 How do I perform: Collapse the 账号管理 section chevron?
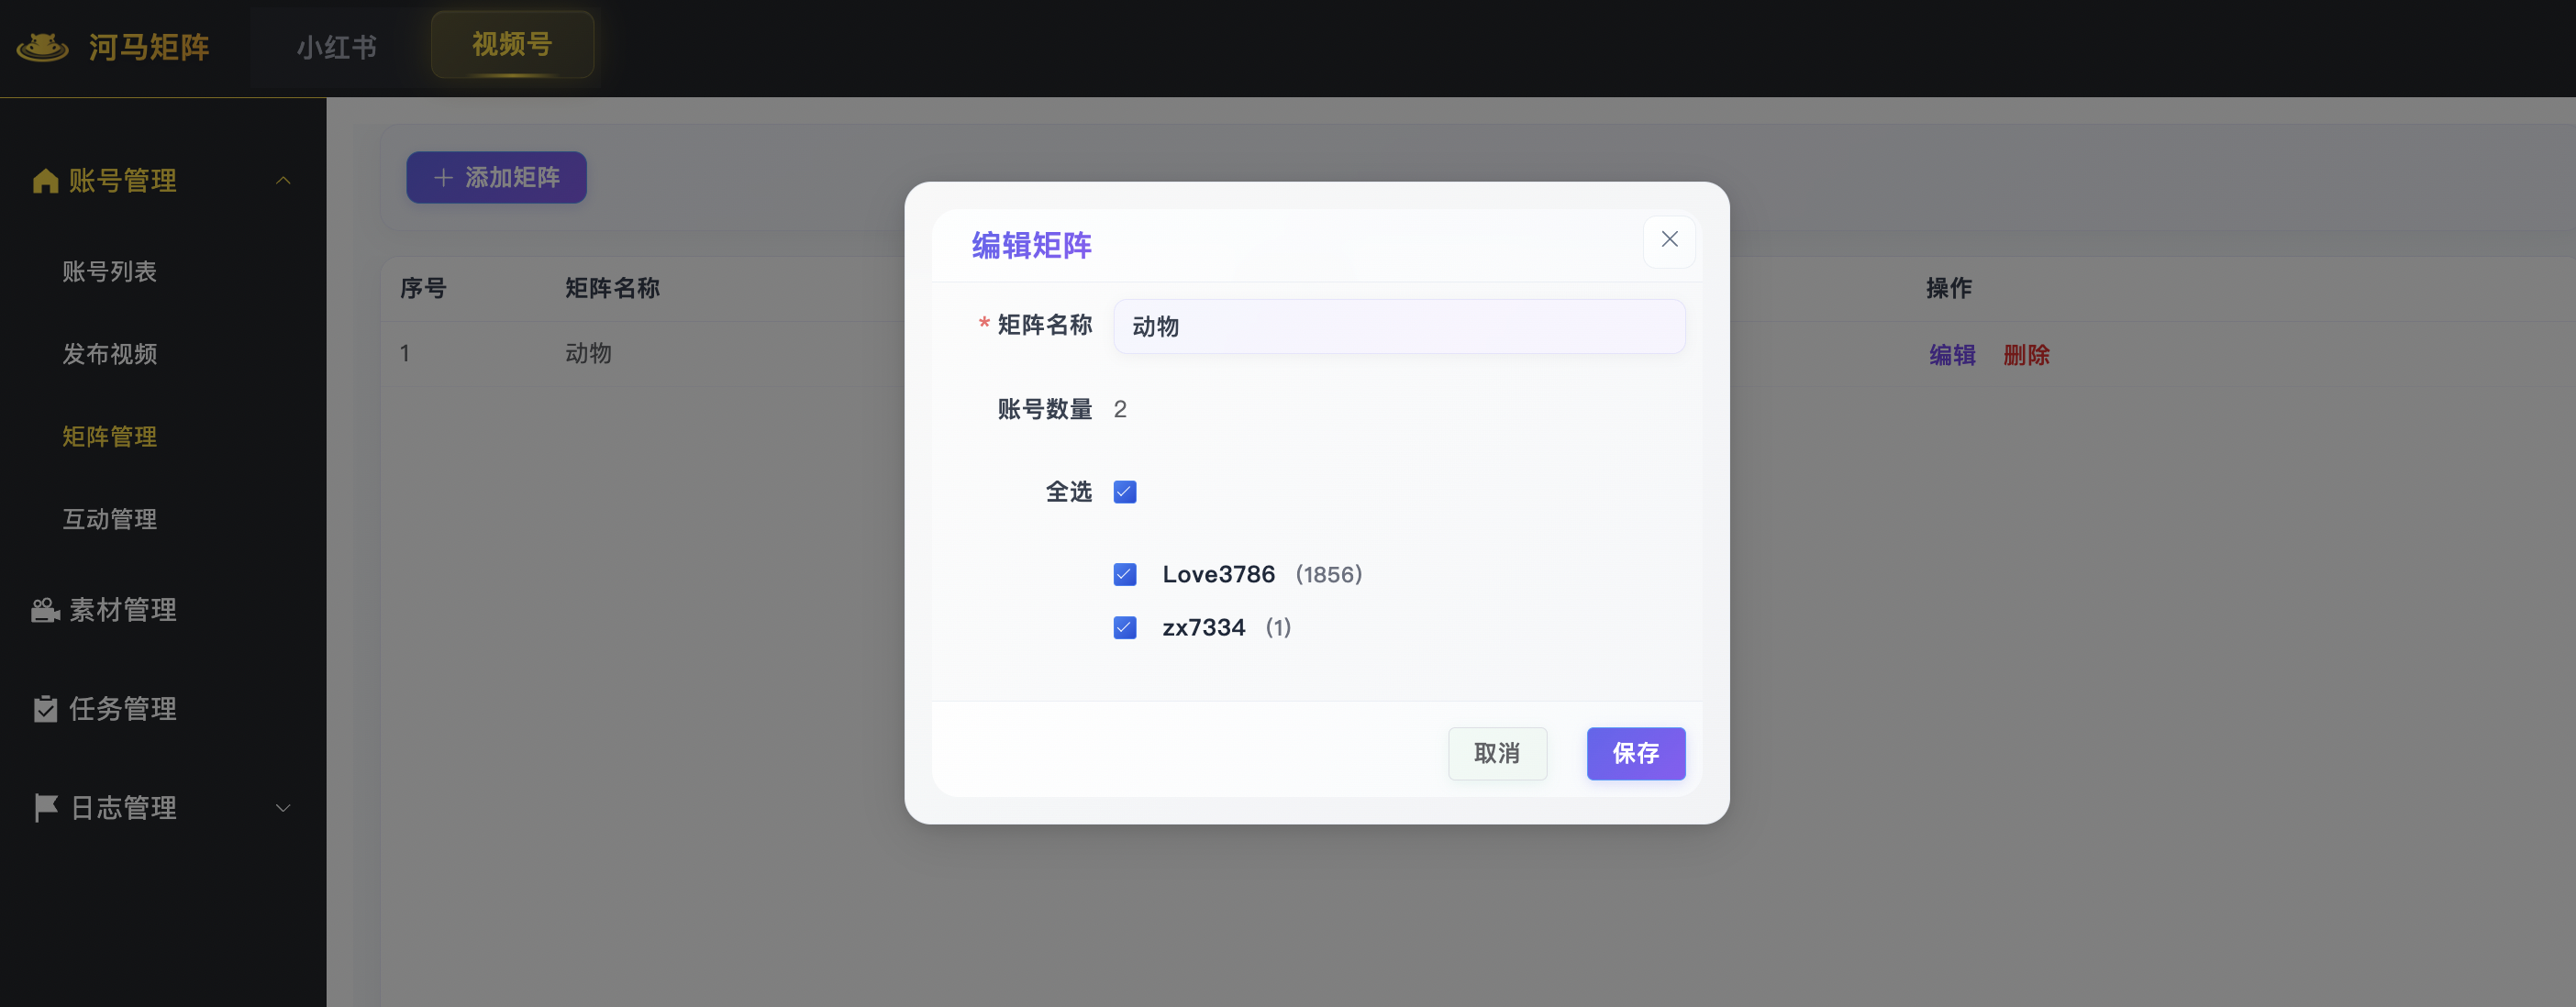[x=283, y=180]
